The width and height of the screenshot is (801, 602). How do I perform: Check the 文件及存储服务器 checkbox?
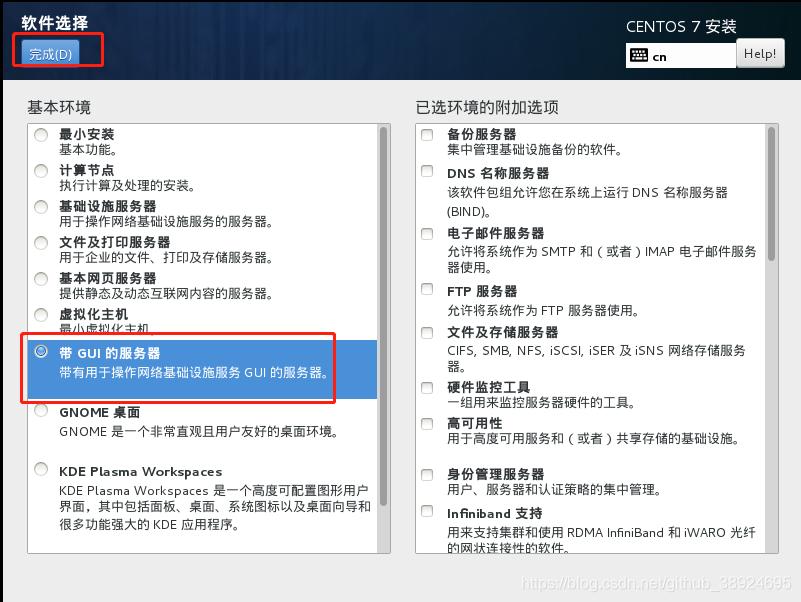coord(427,333)
